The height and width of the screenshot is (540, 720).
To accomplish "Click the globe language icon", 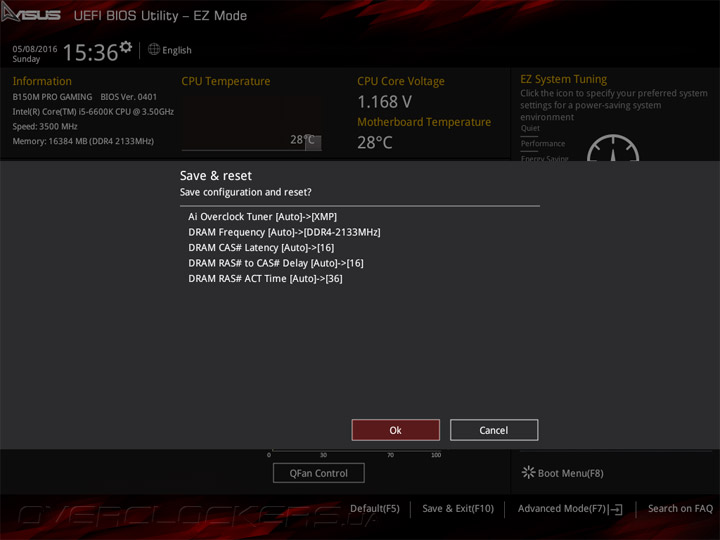I will (154, 49).
